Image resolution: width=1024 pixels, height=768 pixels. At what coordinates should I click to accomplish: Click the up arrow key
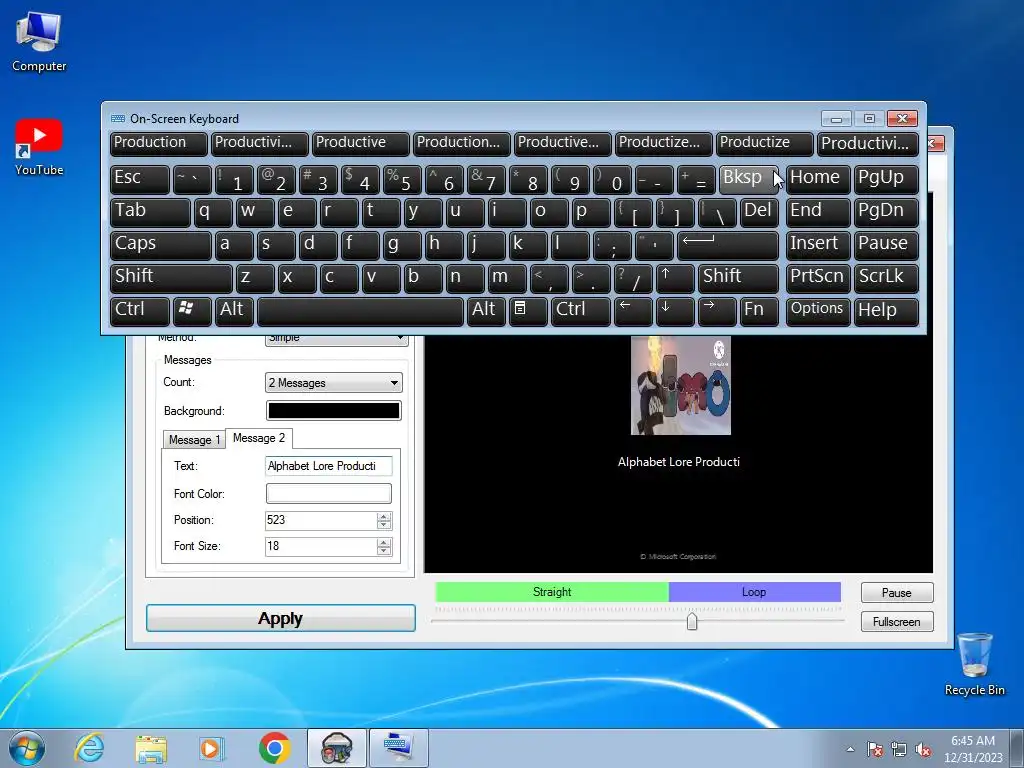[x=675, y=278]
